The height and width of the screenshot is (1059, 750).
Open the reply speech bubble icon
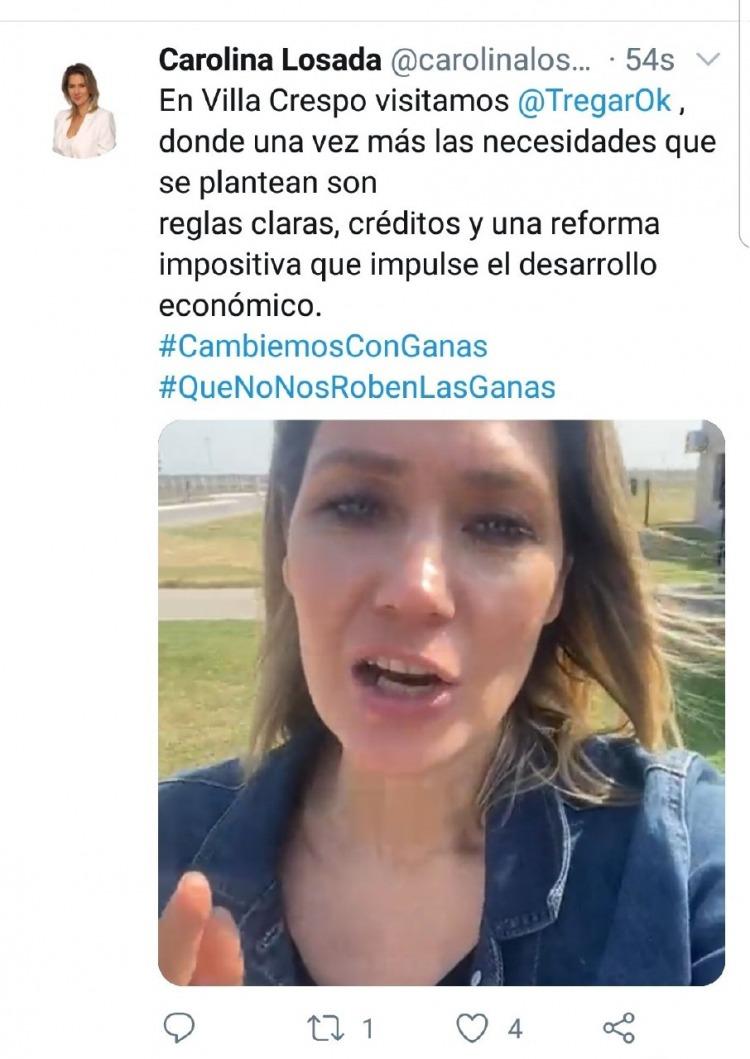click(179, 1028)
